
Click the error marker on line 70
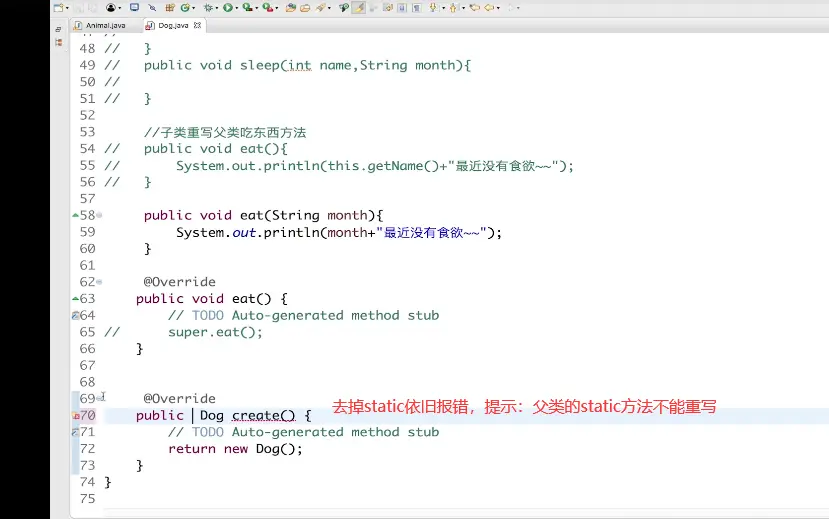click(76, 415)
